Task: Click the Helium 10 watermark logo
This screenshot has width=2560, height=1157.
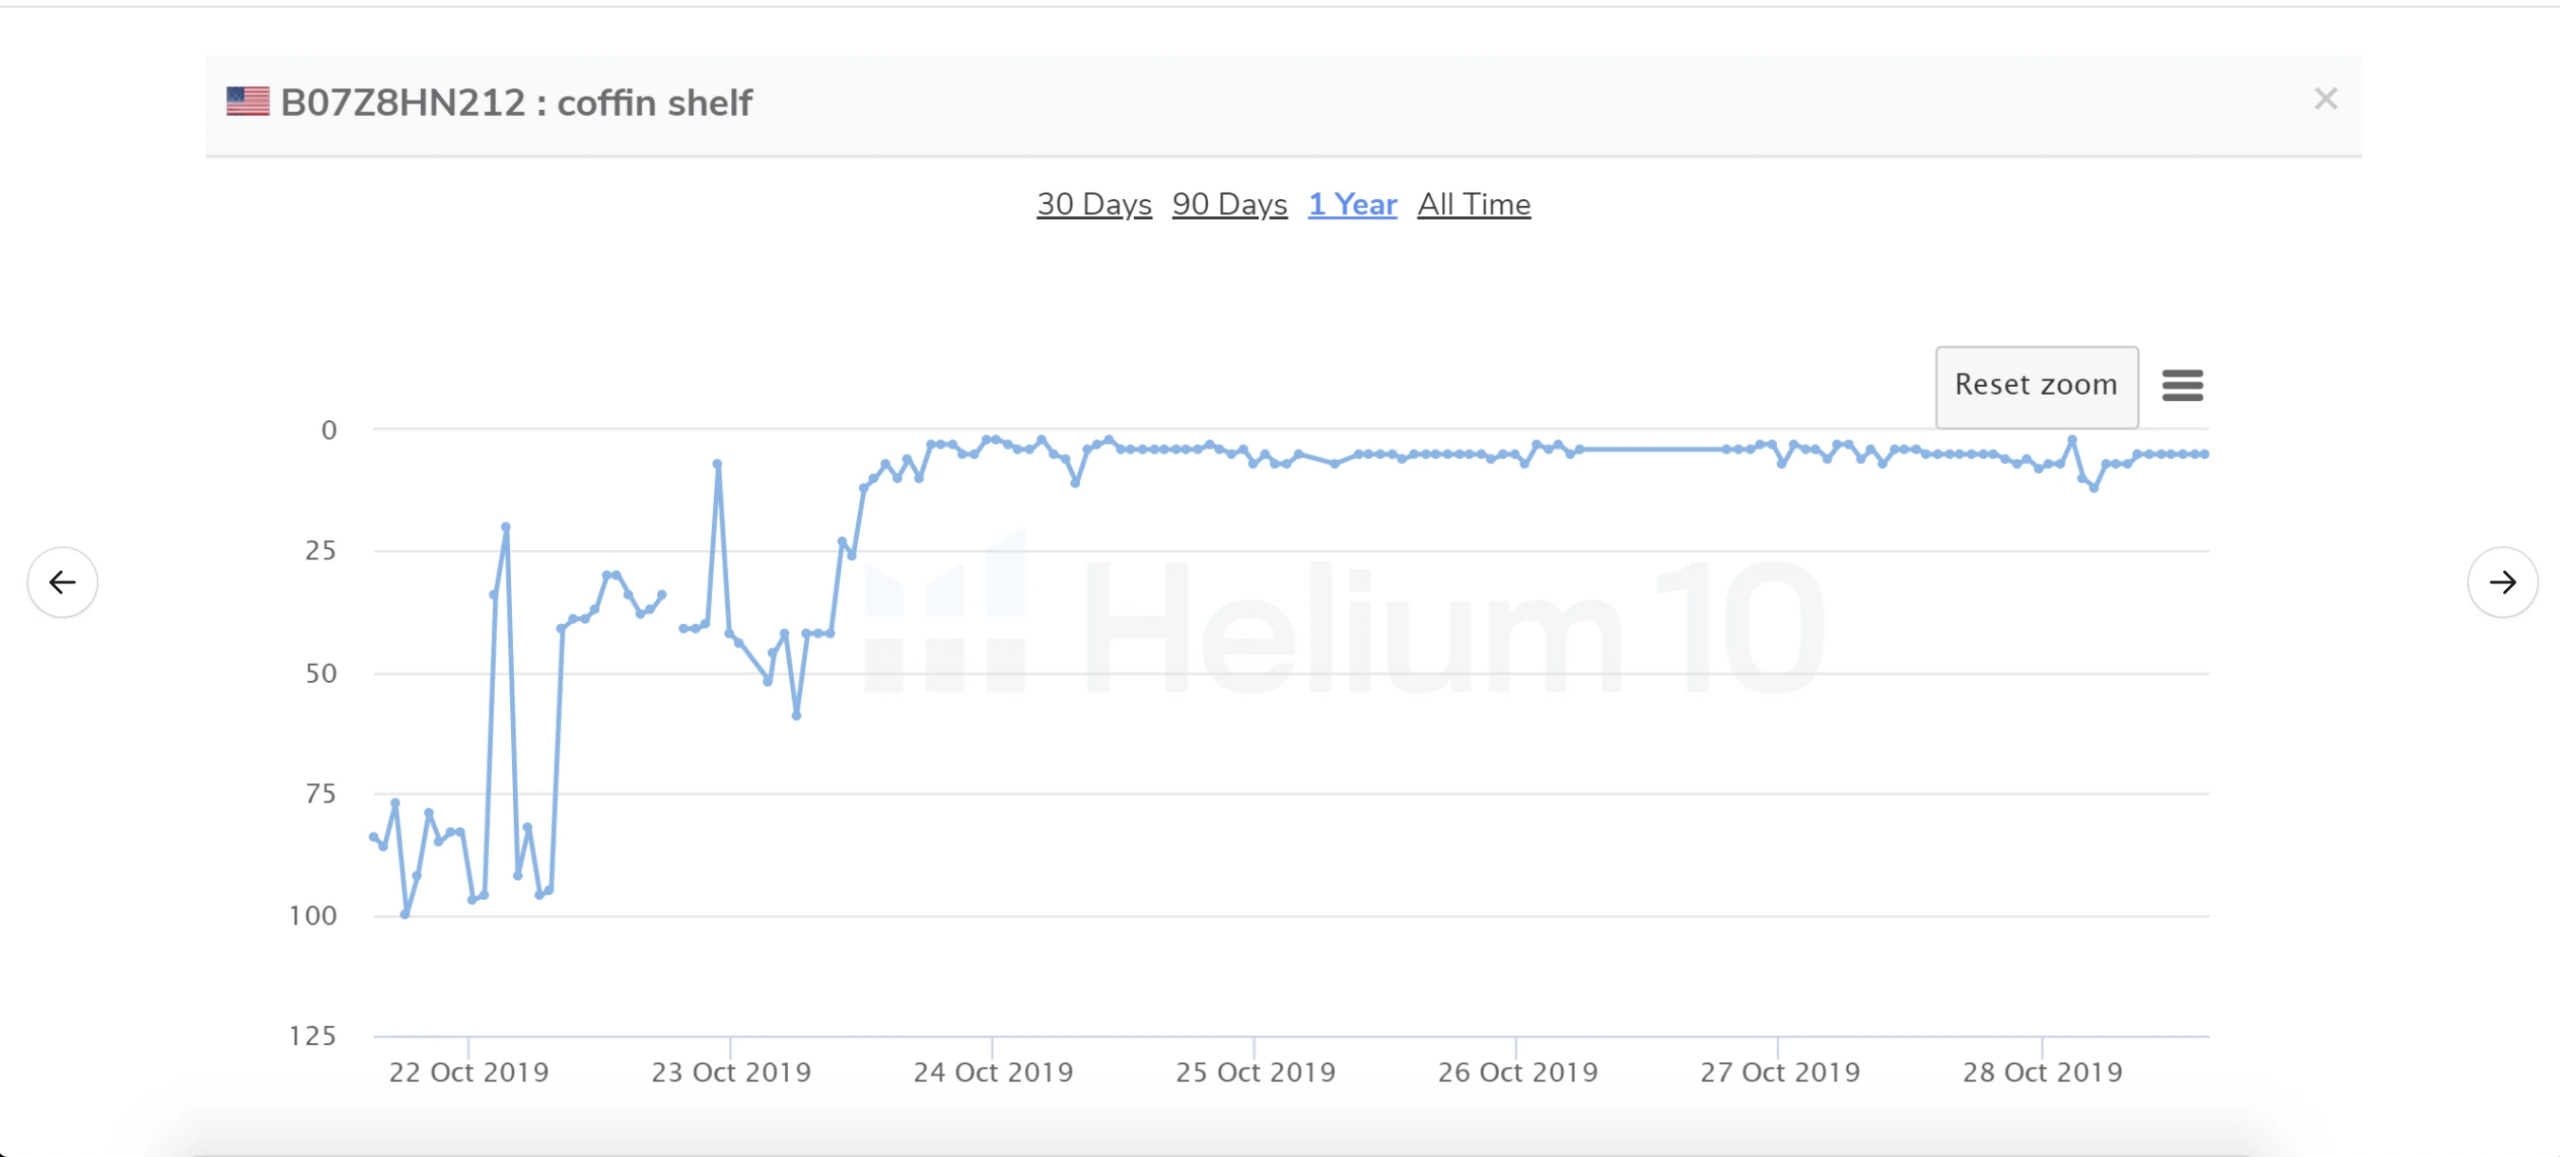Action: pos(1344,625)
